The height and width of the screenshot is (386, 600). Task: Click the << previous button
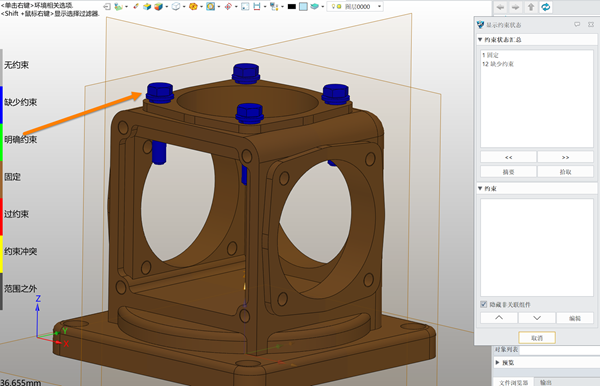[508, 157]
